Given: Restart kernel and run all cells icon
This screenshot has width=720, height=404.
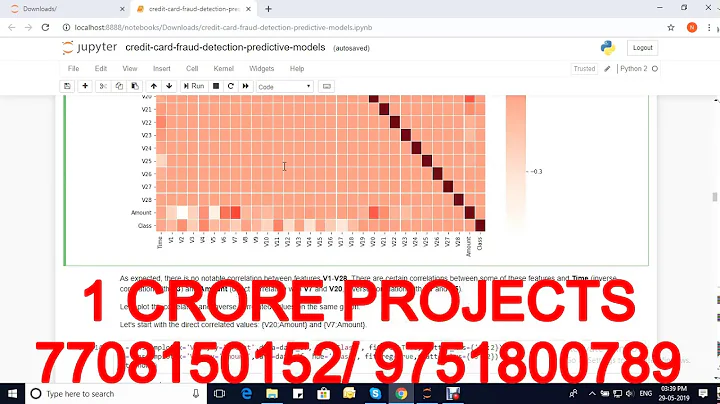Looking at the screenshot, I should 246,86.
